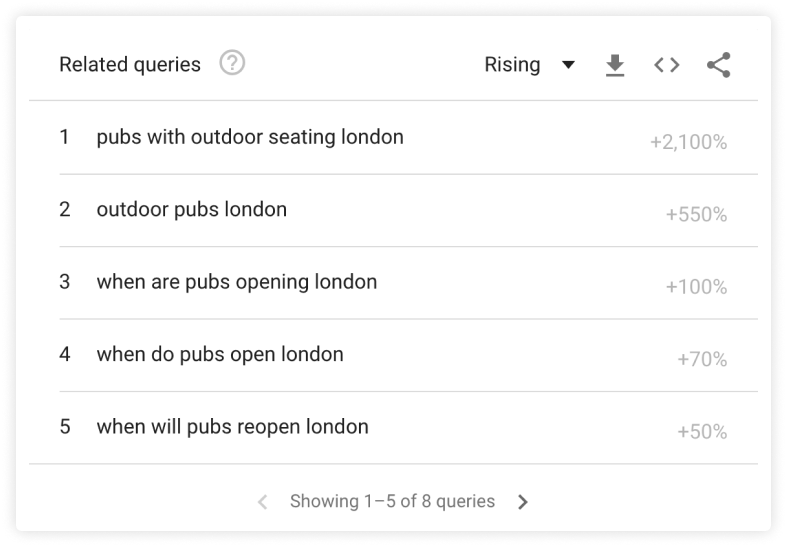Click the +50% rising value

click(702, 432)
